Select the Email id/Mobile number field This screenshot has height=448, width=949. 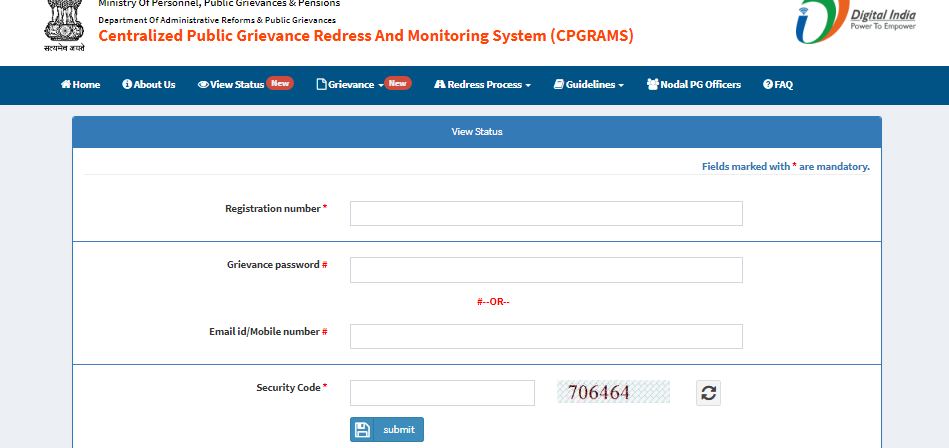(x=546, y=336)
